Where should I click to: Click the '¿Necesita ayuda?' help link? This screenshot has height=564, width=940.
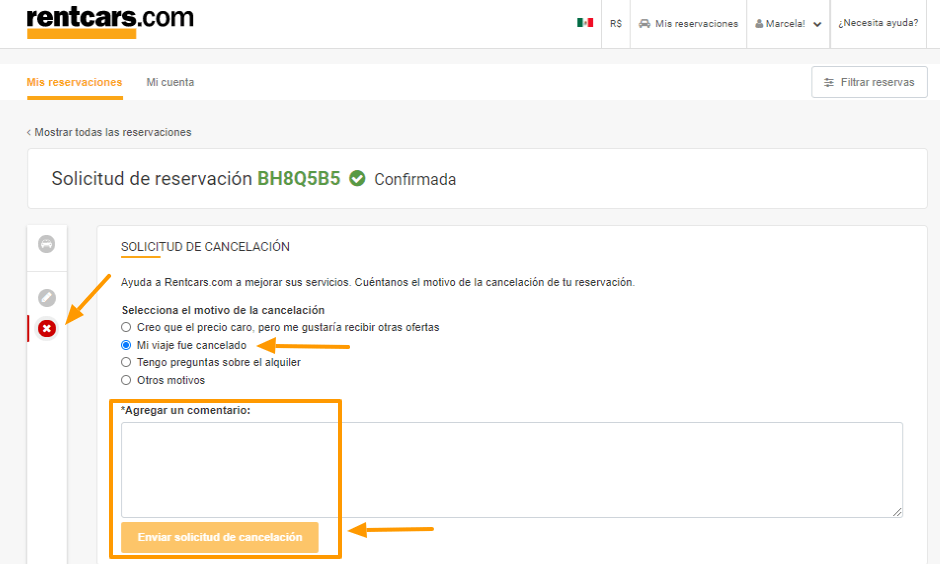tap(877, 23)
